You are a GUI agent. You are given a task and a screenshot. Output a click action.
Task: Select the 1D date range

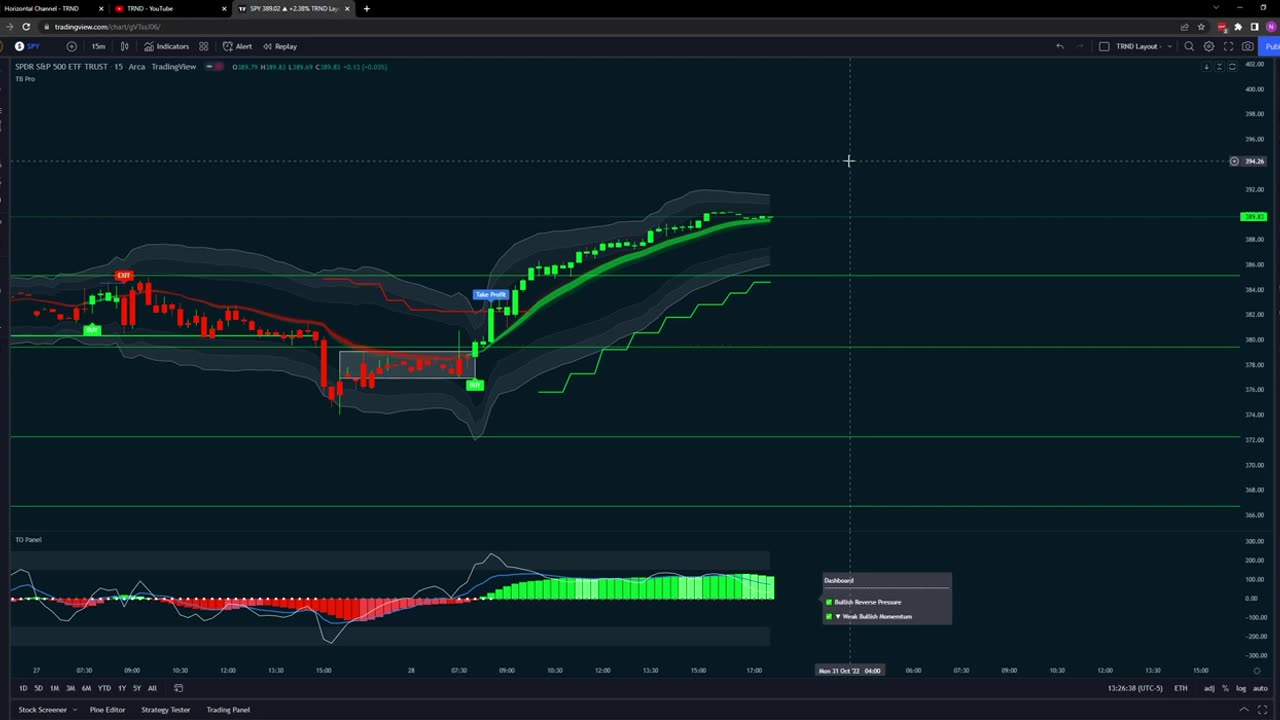pyautogui.click(x=23, y=688)
